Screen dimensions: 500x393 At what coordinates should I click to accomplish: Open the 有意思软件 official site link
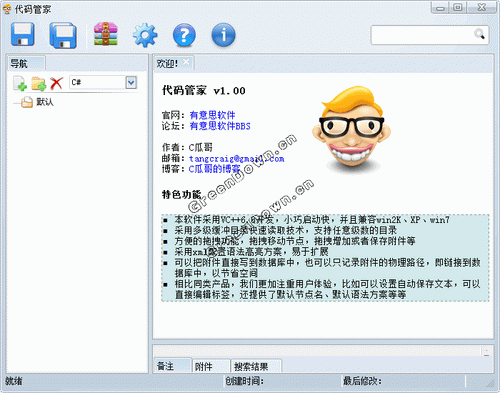(212, 115)
